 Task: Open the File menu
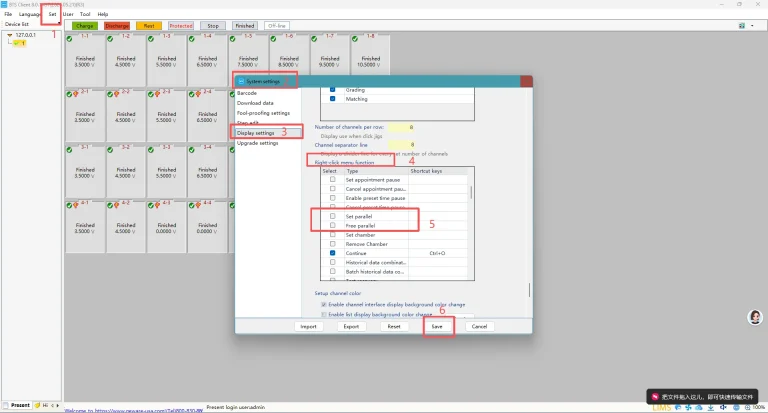8,14
